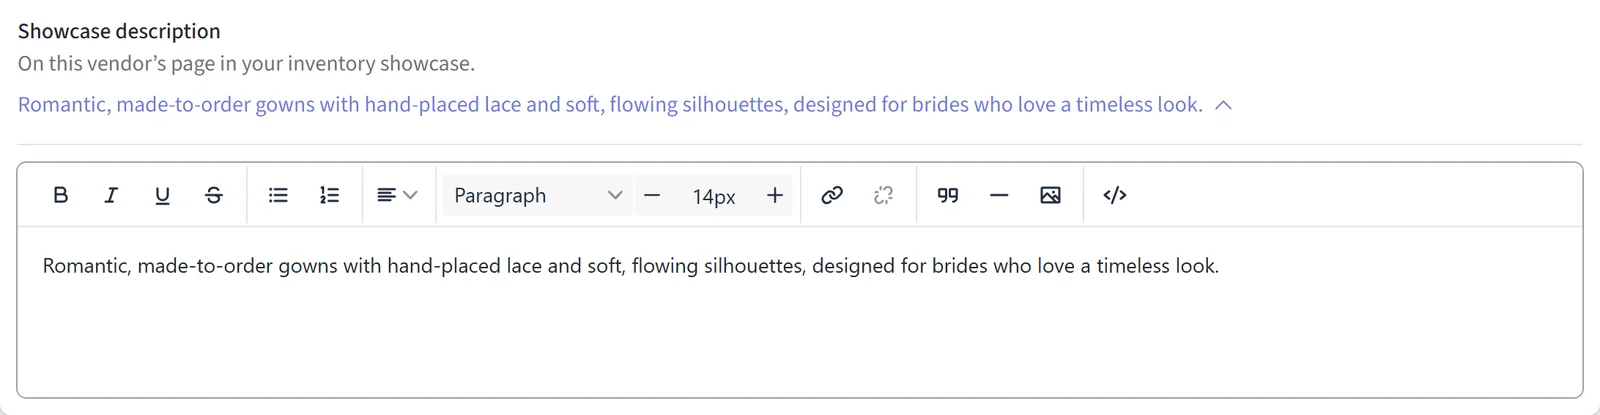The width and height of the screenshot is (1600, 415).
Task: Click 'On this vendor's page' help text
Action: pos(246,64)
